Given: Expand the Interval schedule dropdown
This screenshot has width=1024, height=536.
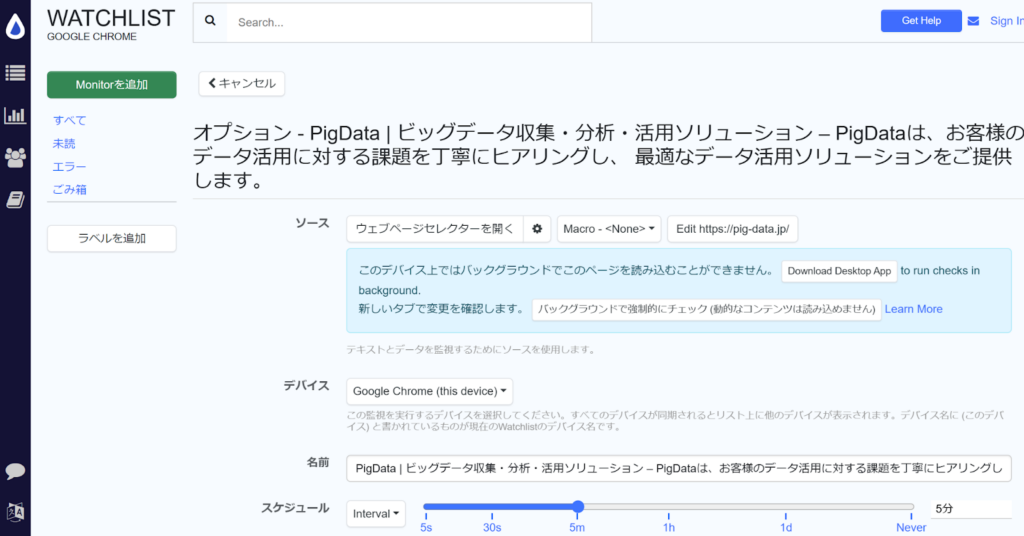Looking at the screenshot, I should 376,514.
